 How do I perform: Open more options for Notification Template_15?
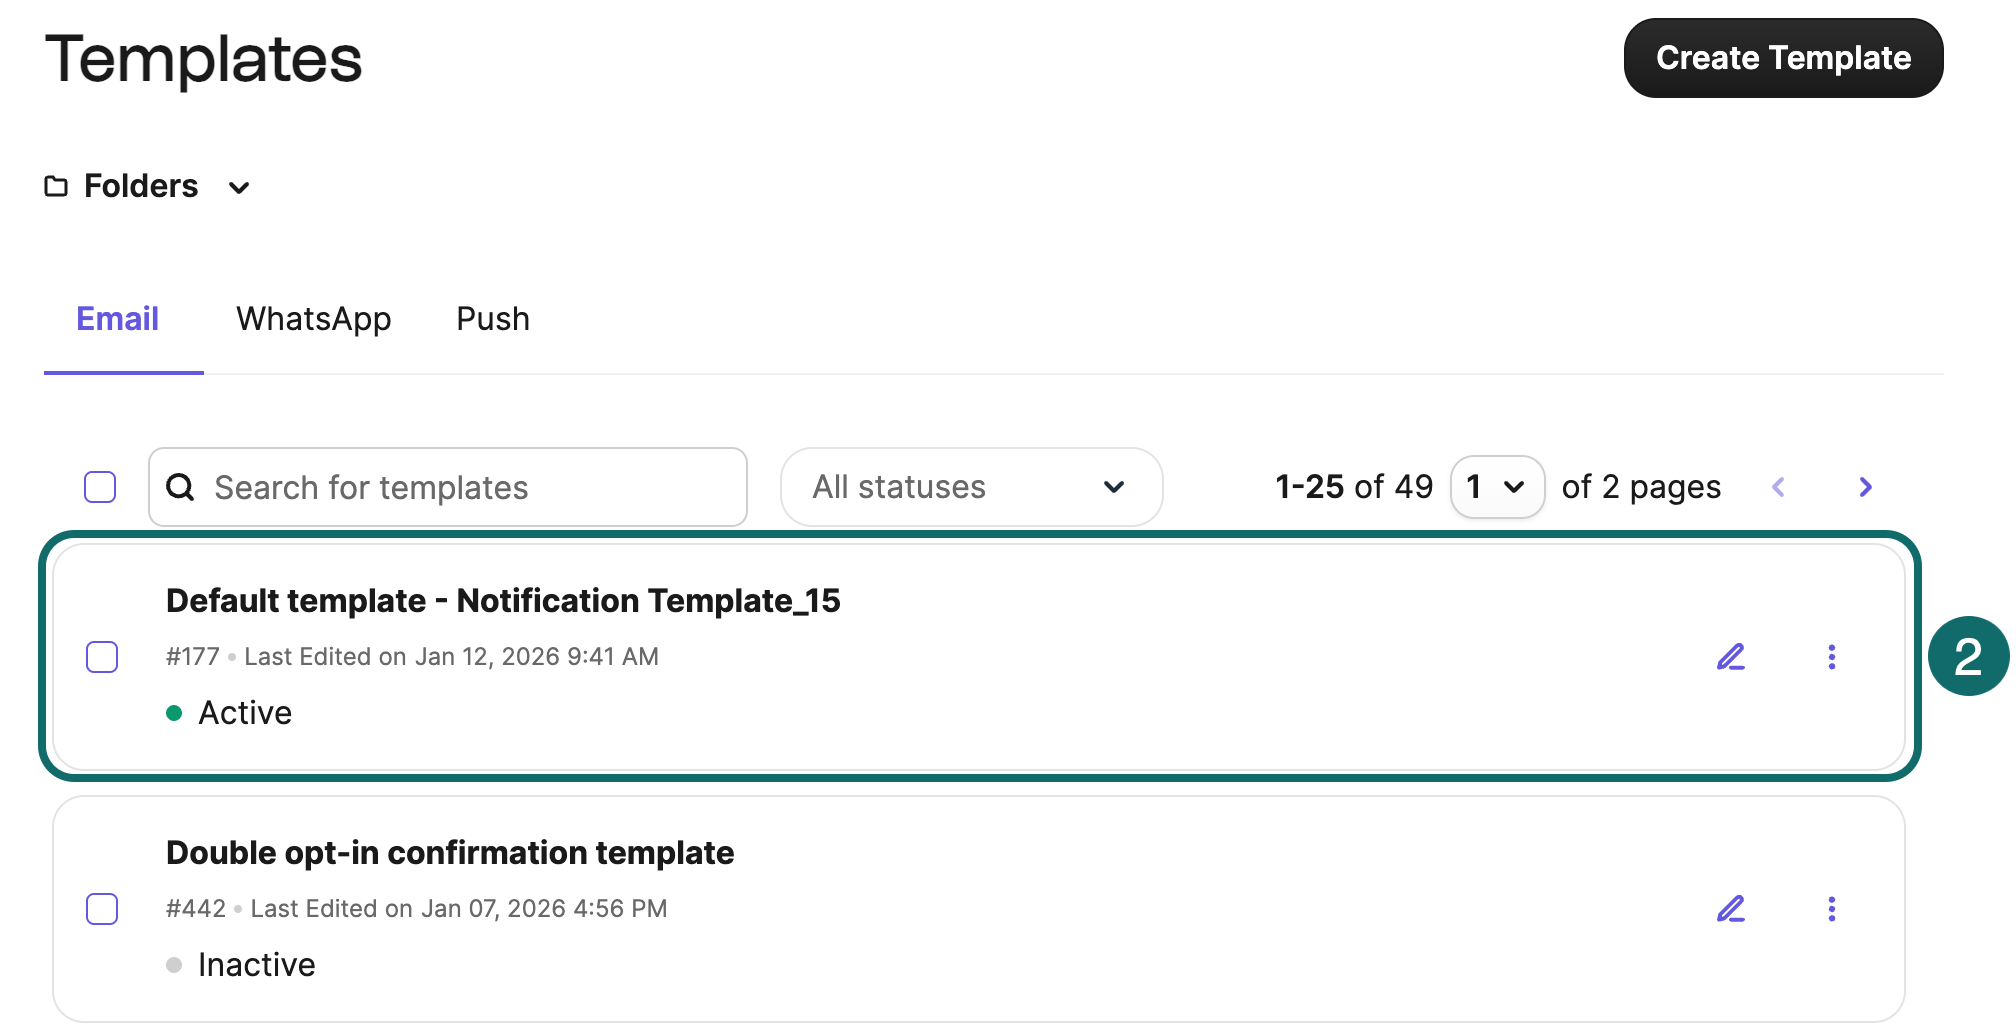1831,657
